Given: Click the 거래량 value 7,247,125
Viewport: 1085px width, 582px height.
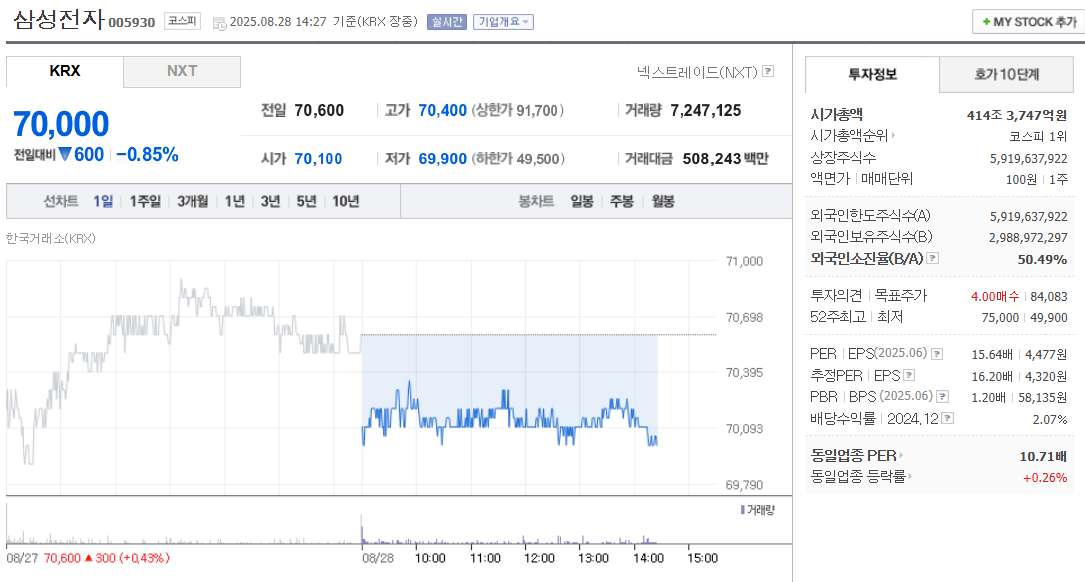Looking at the screenshot, I should tap(706, 111).
